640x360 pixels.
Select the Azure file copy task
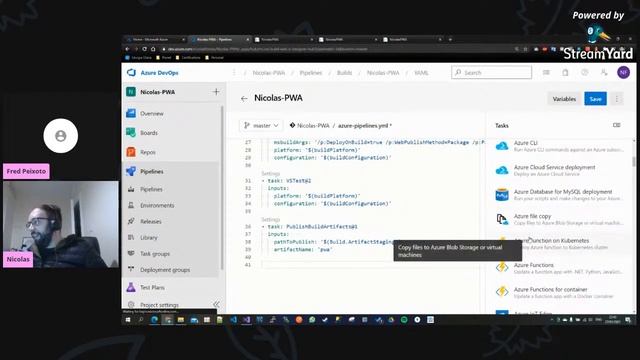pos(559,219)
